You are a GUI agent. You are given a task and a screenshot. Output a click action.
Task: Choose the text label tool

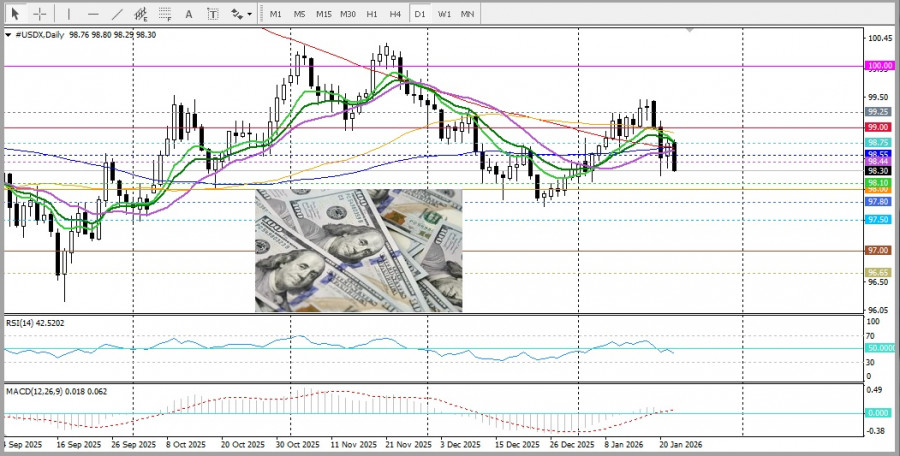213,14
